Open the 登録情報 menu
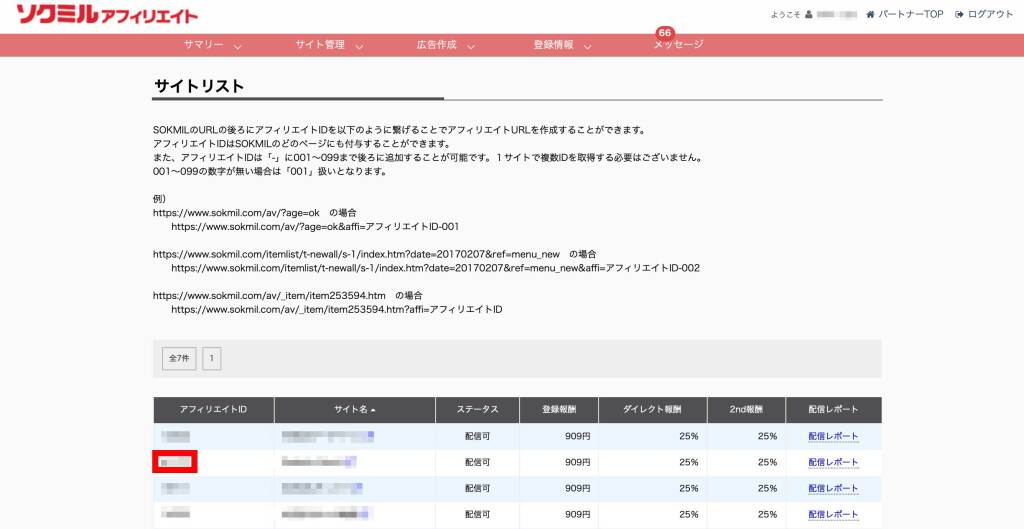Viewport: 1024px width, 529px height. tap(553, 44)
